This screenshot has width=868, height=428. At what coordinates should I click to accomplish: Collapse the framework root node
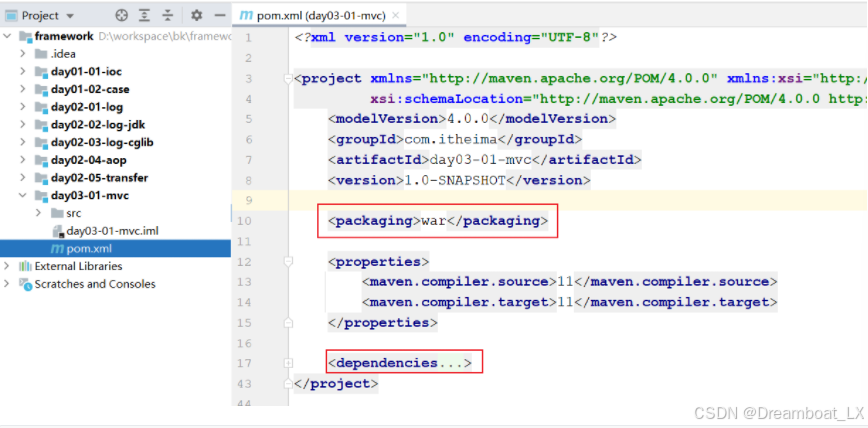pos(7,36)
